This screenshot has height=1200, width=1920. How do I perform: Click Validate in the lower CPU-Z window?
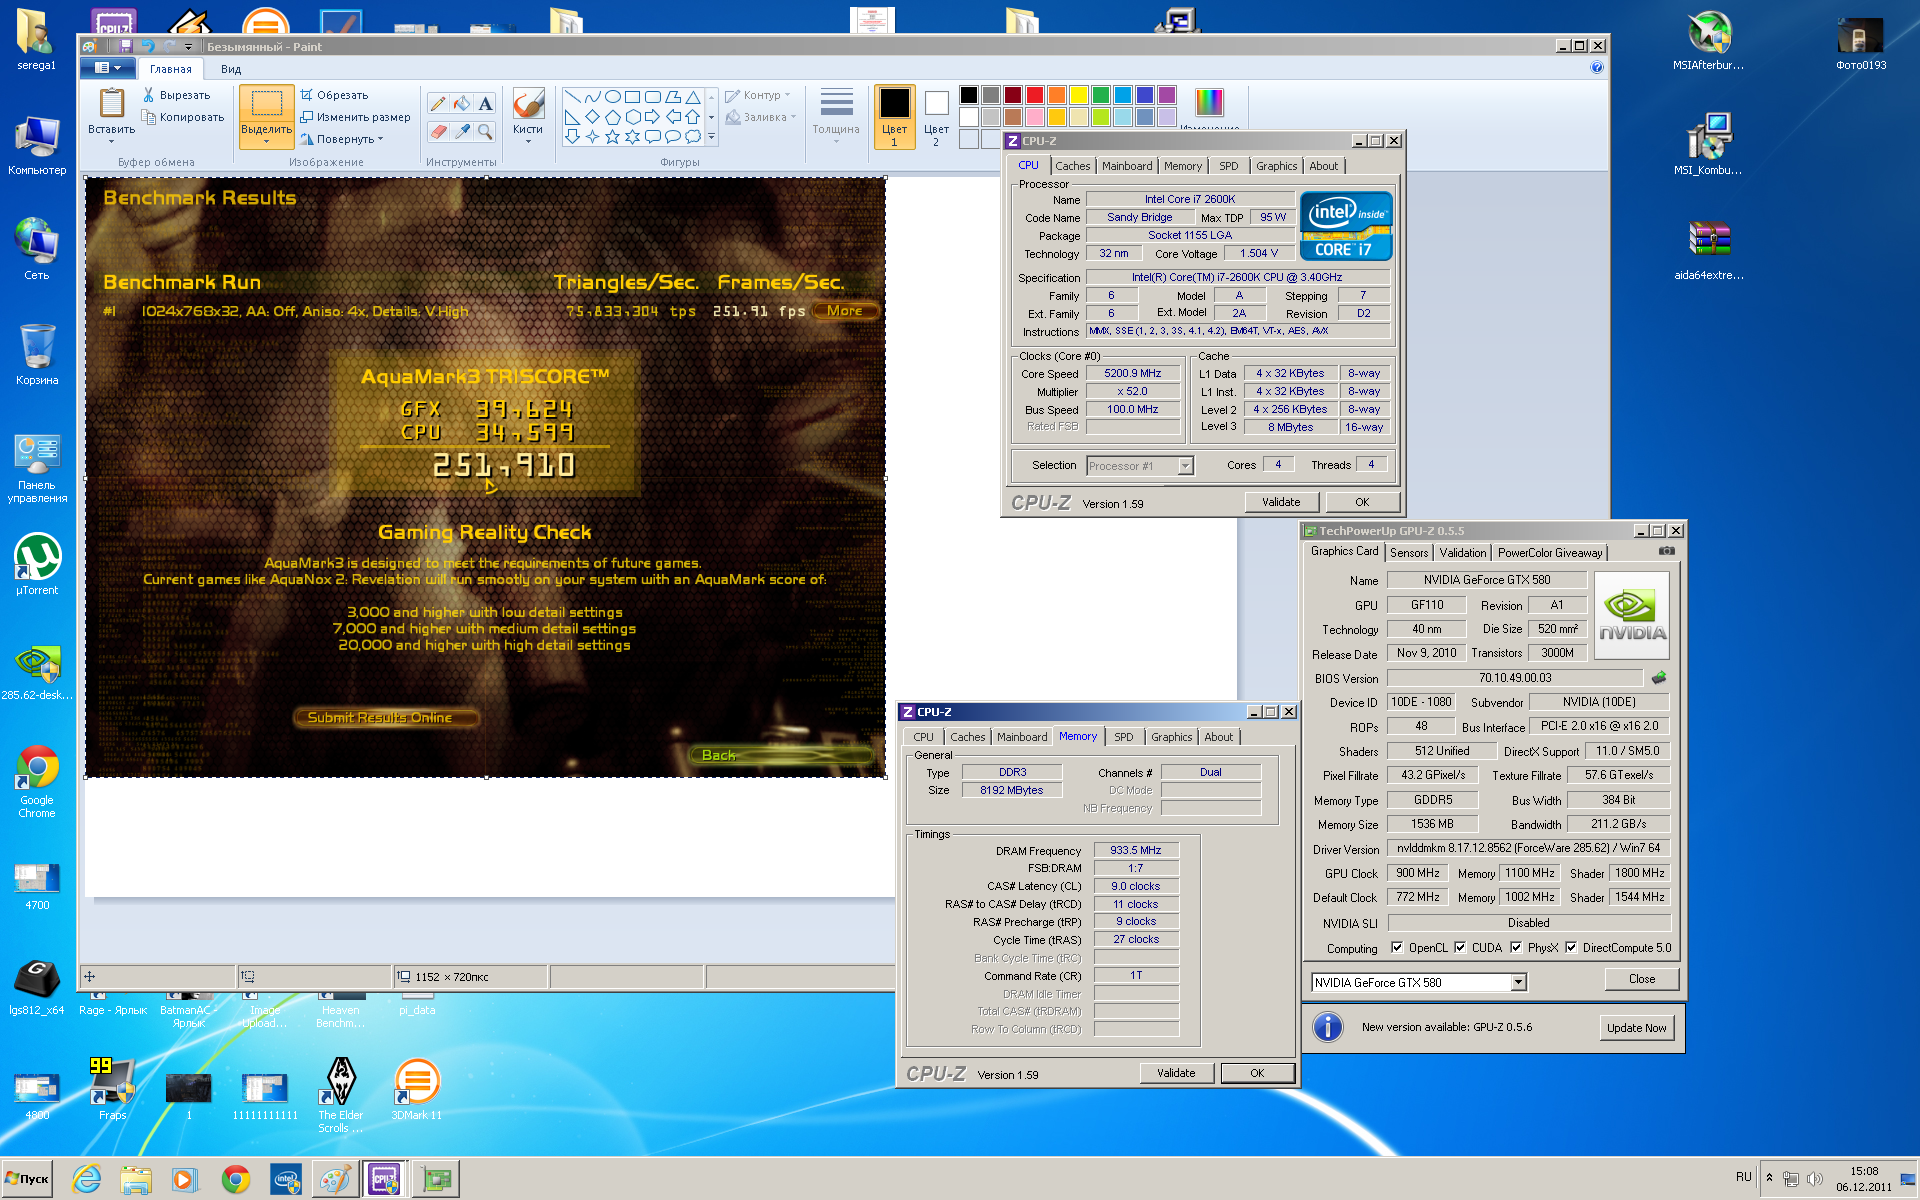pos(1176,1073)
